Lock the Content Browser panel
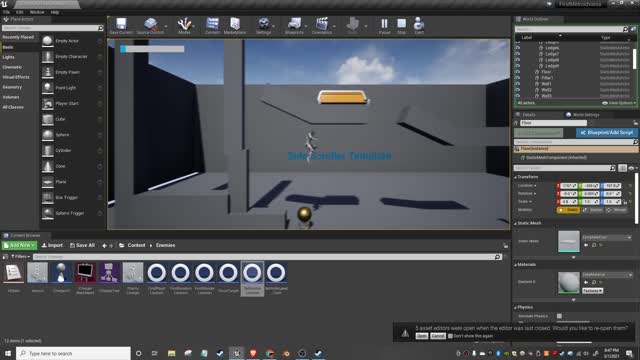640x360 pixels. (506, 245)
